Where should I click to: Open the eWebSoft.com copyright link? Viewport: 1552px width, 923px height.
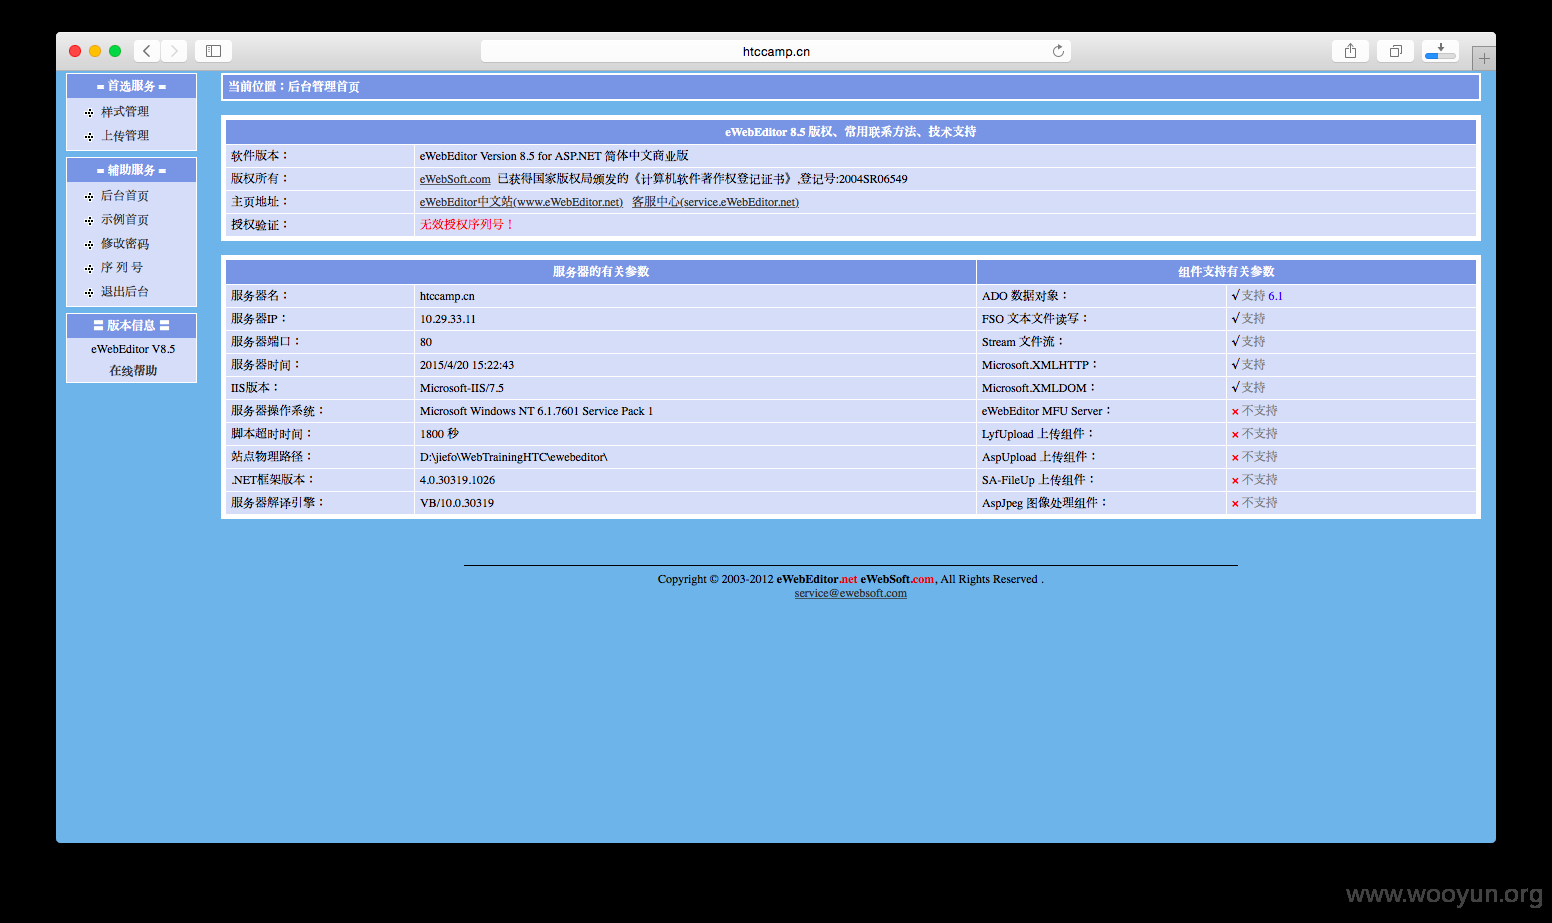point(455,179)
